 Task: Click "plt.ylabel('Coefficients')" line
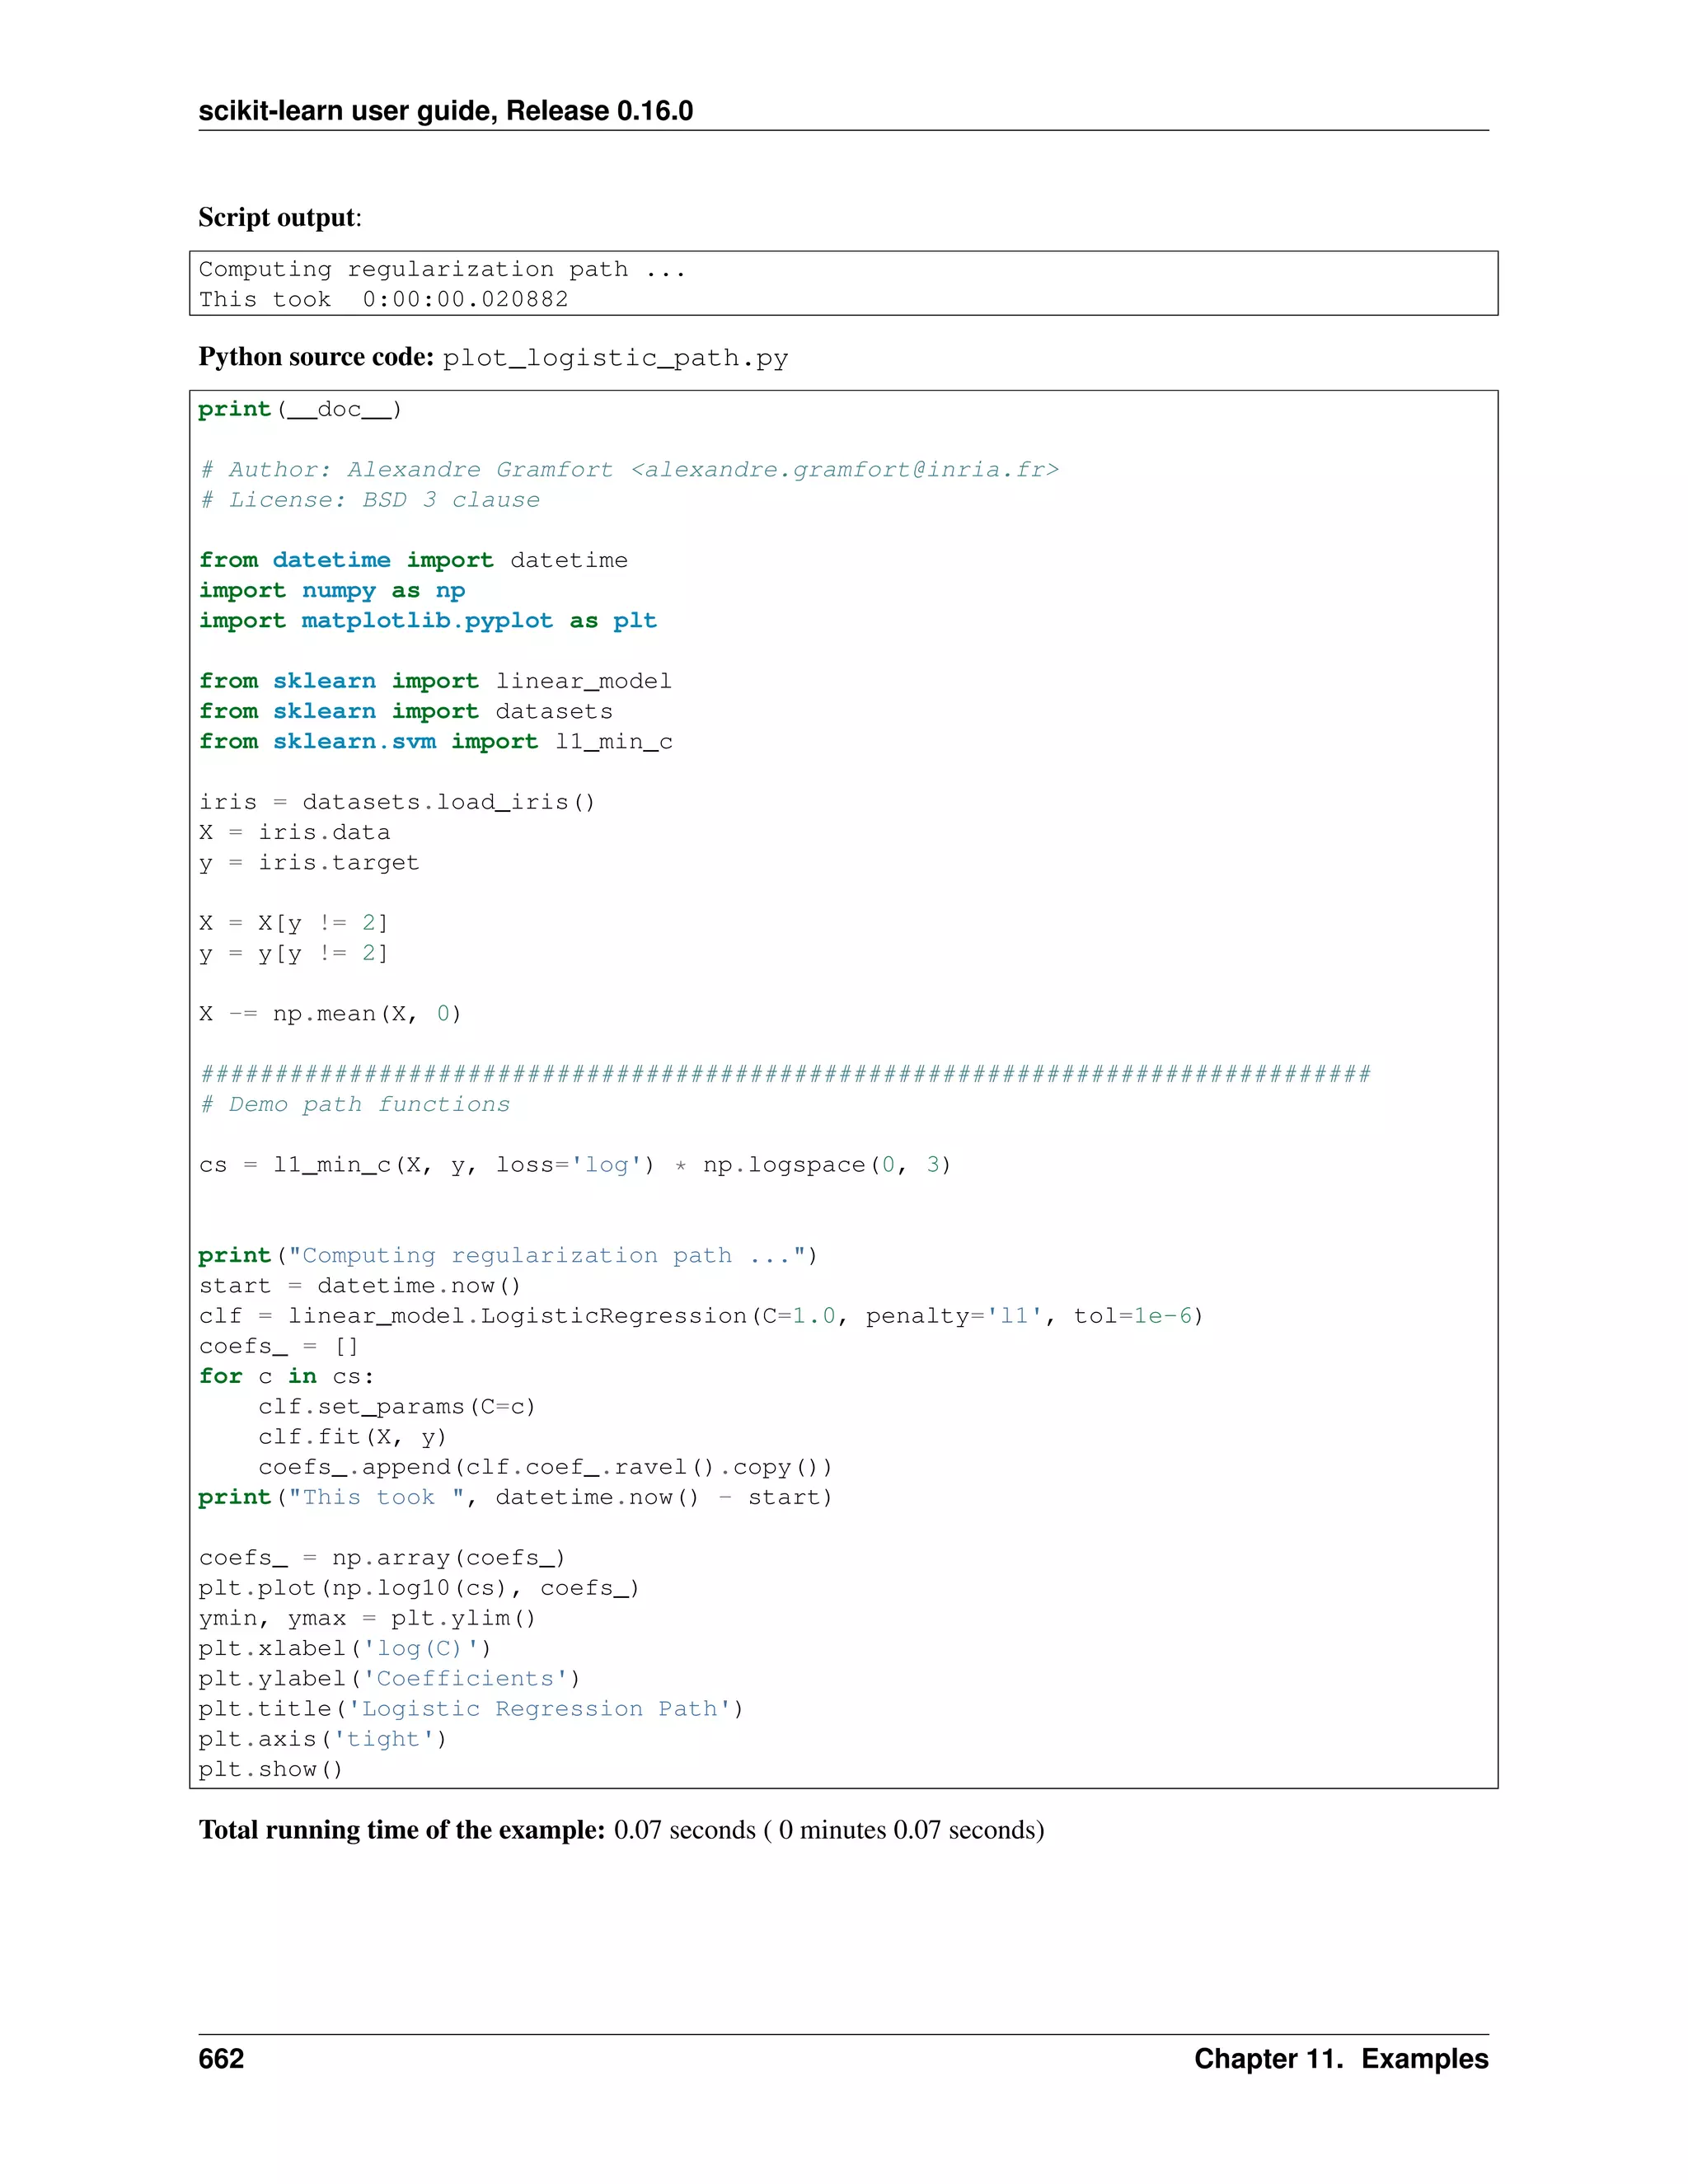(x=389, y=1679)
